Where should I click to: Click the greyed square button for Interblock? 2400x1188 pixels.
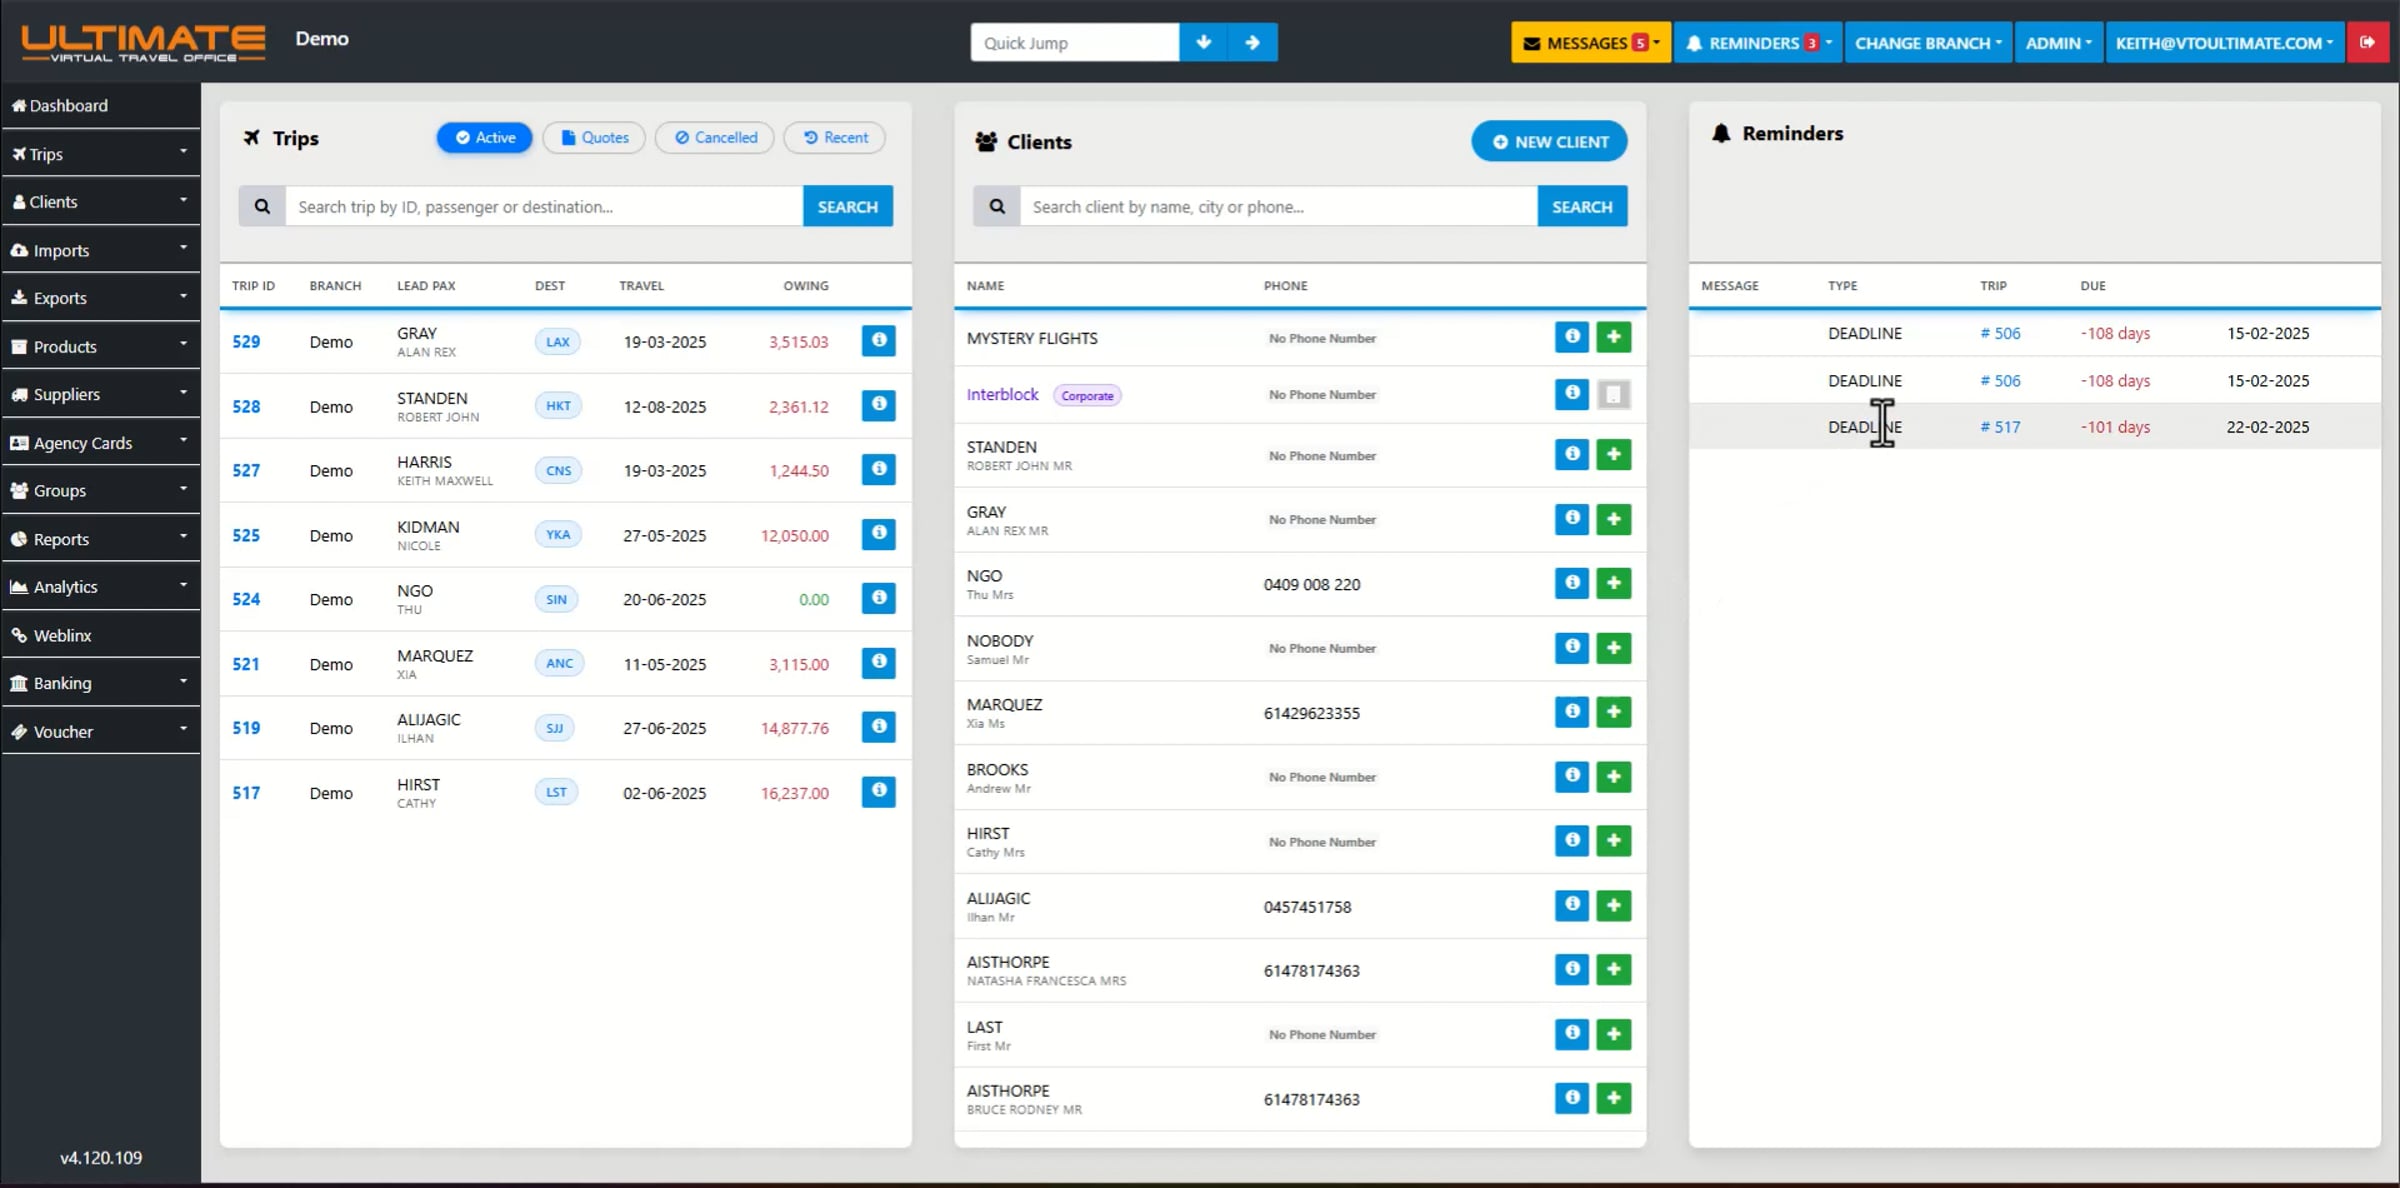tap(1613, 394)
